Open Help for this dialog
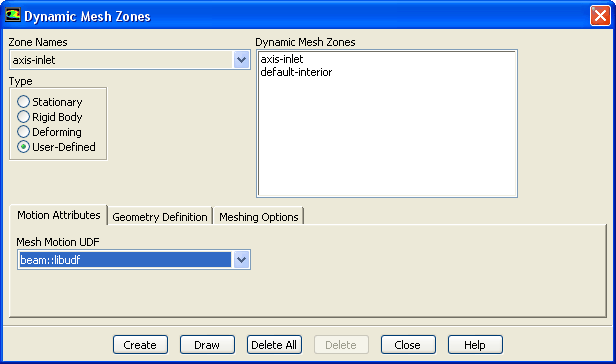This screenshot has width=616, height=364. coord(475,345)
